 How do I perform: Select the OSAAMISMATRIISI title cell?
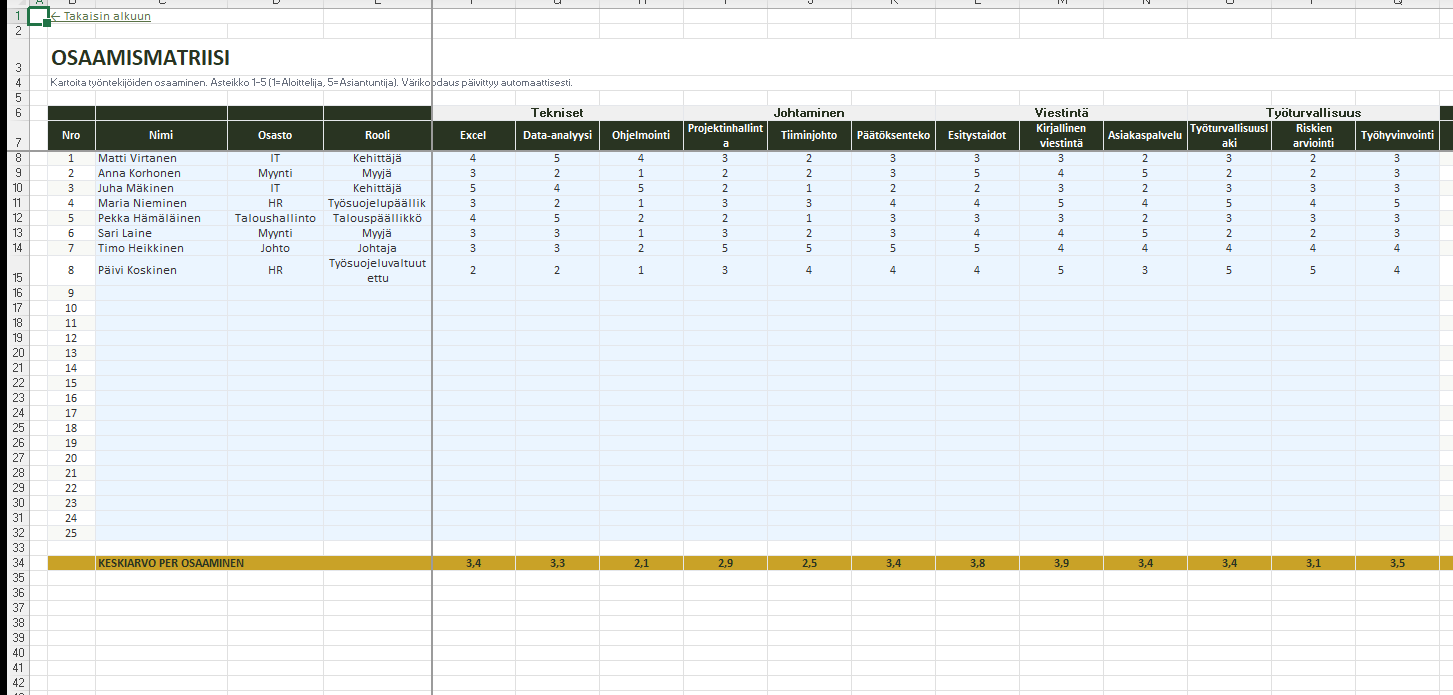(140, 59)
